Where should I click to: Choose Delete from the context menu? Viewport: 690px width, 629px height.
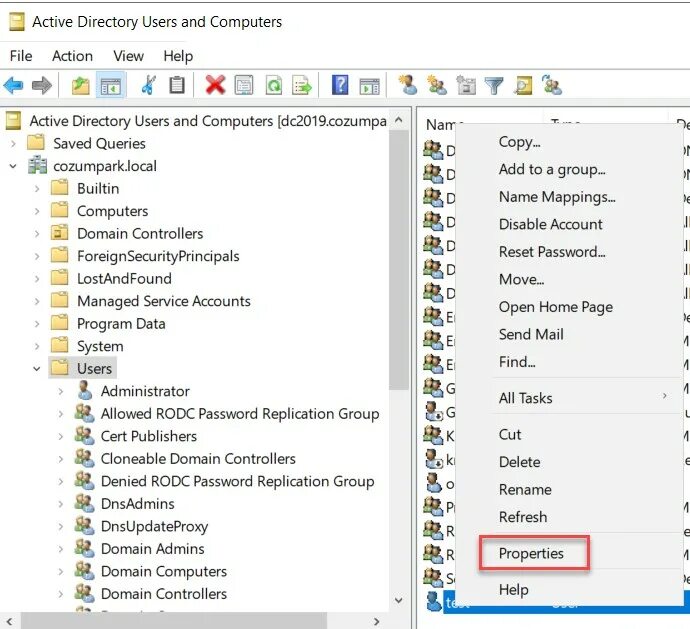pyautogui.click(x=520, y=462)
